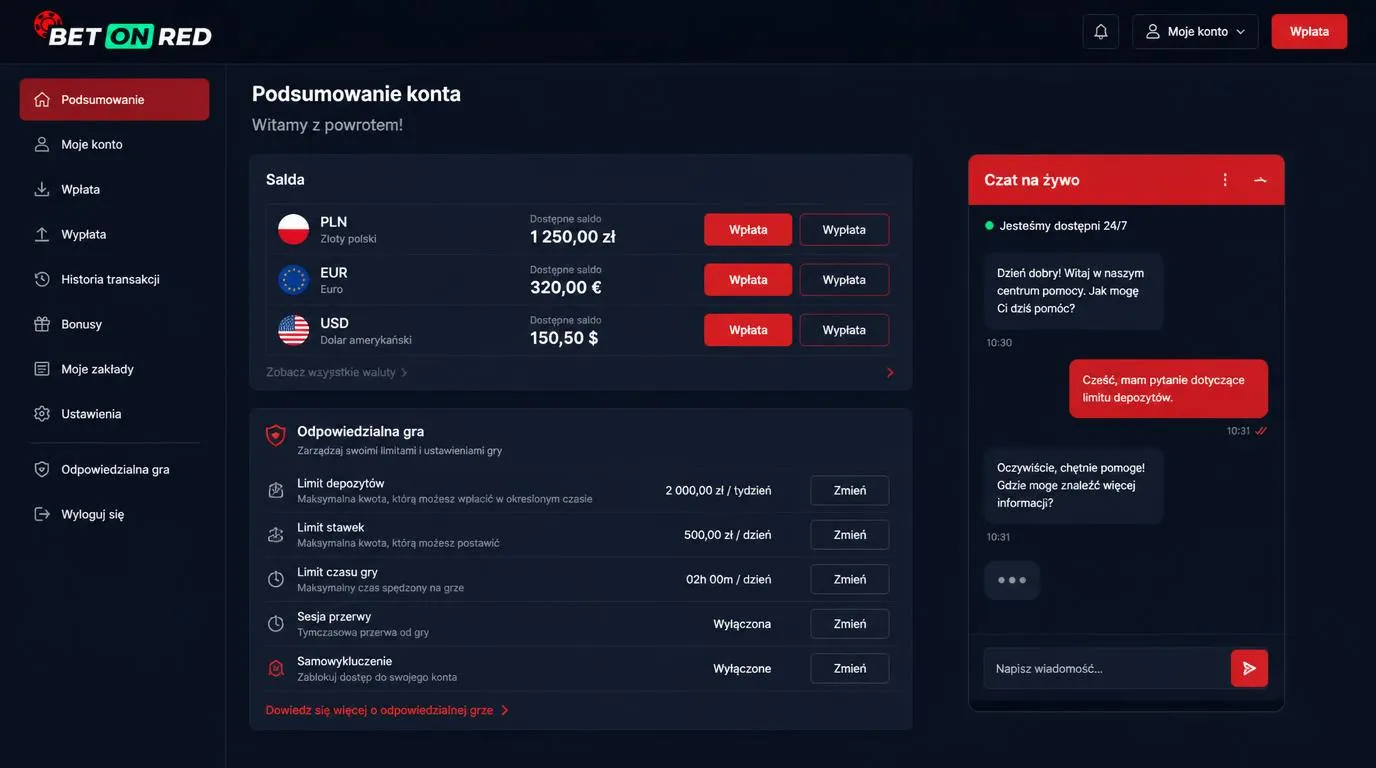Viewport: 1376px width, 768px height.
Task: Click the Poland flag icon
Action: click(x=293, y=230)
